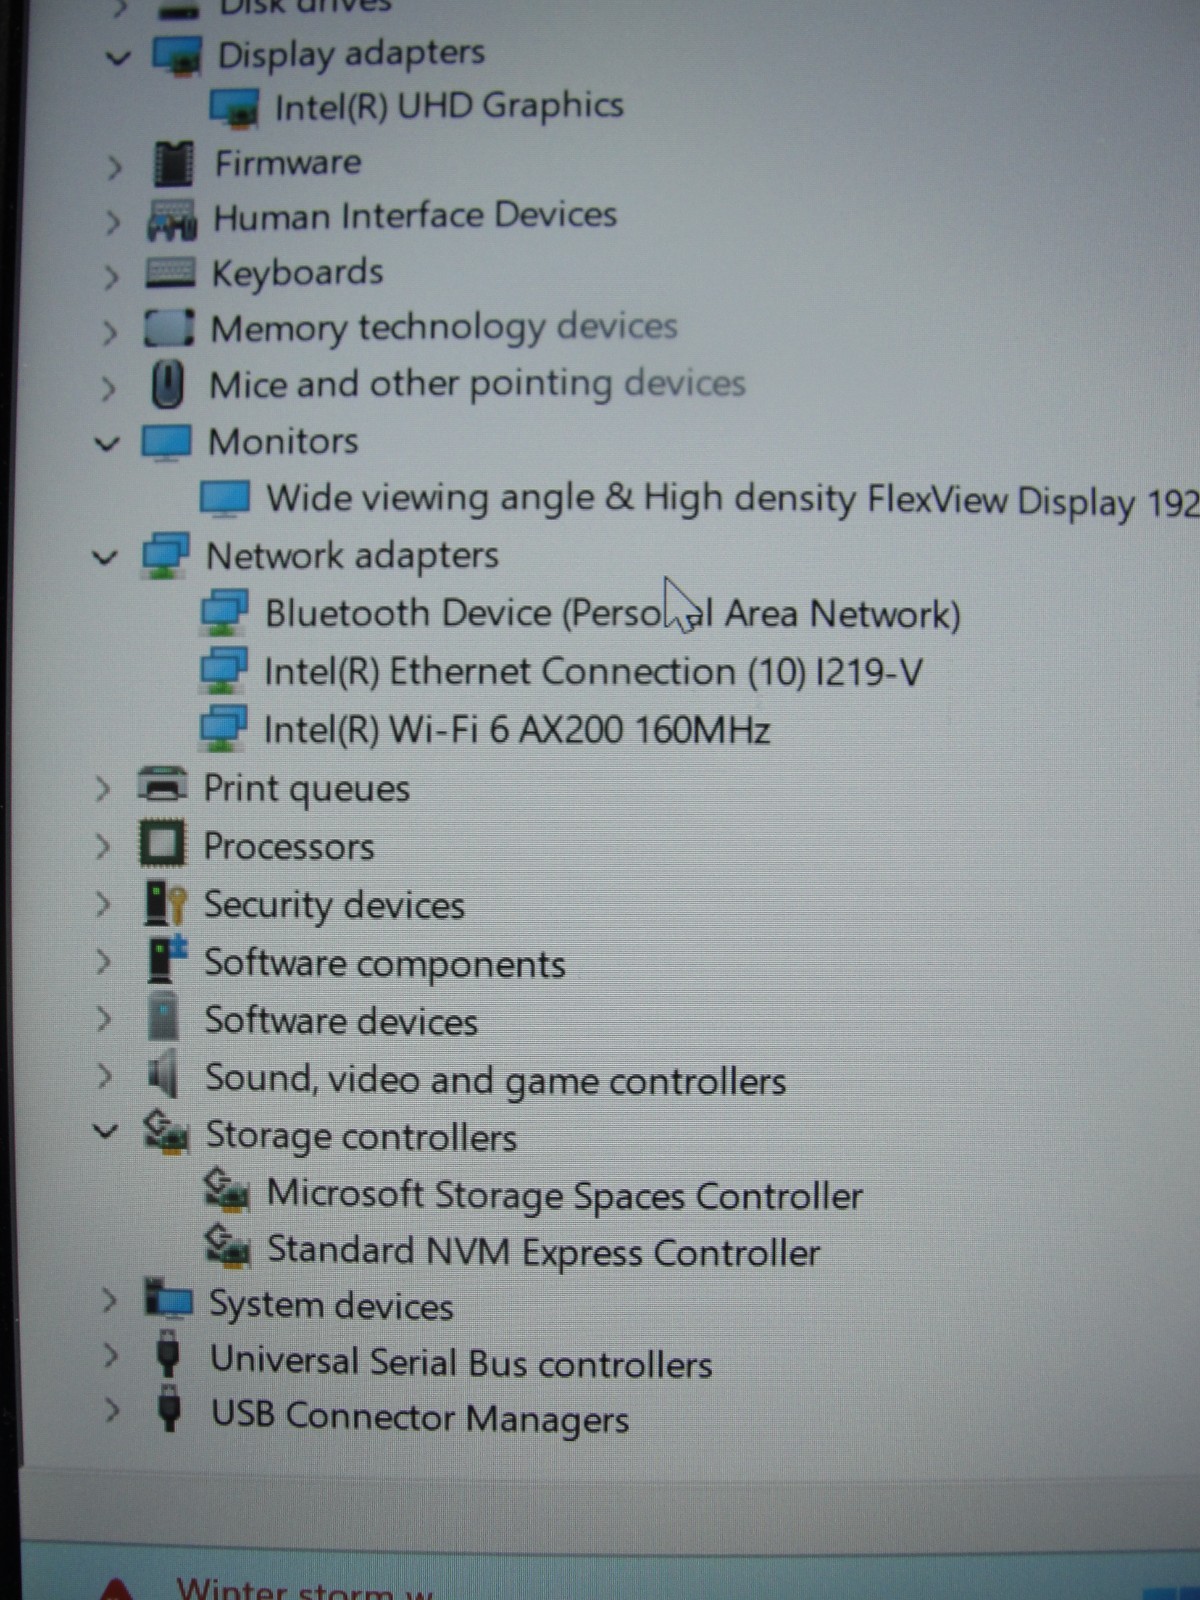
Task: Collapse the Storage controllers node
Action: (x=105, y=1132)
